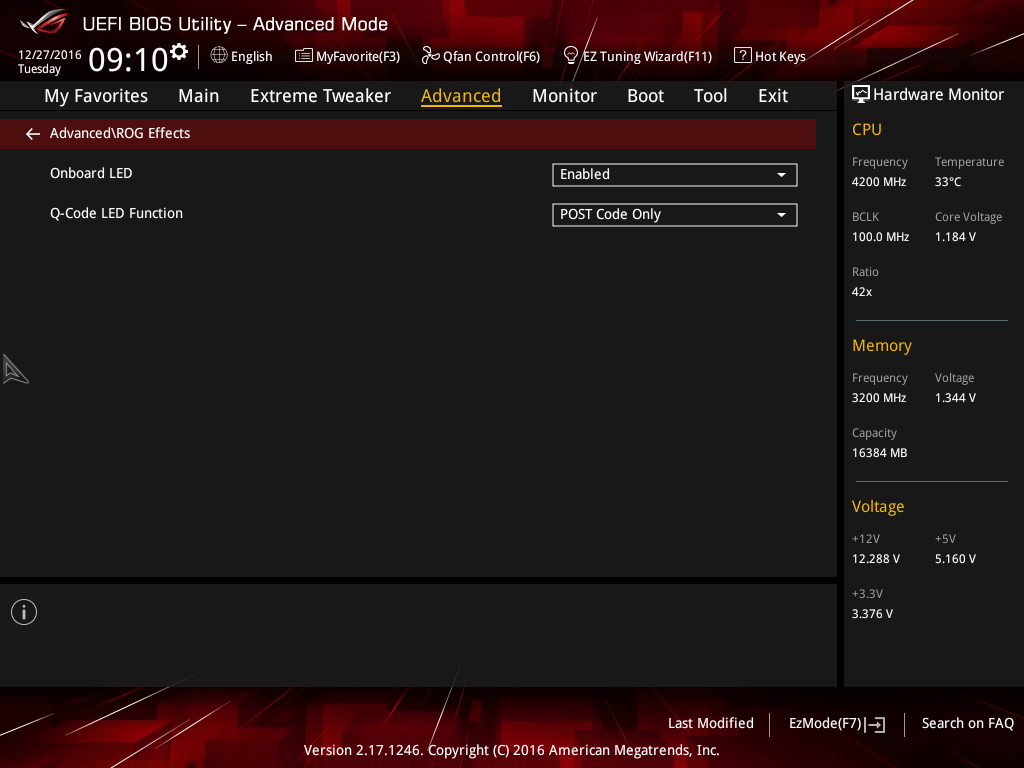
Task: Click the 12/27/2016 date text
Action: pos(50,54)
